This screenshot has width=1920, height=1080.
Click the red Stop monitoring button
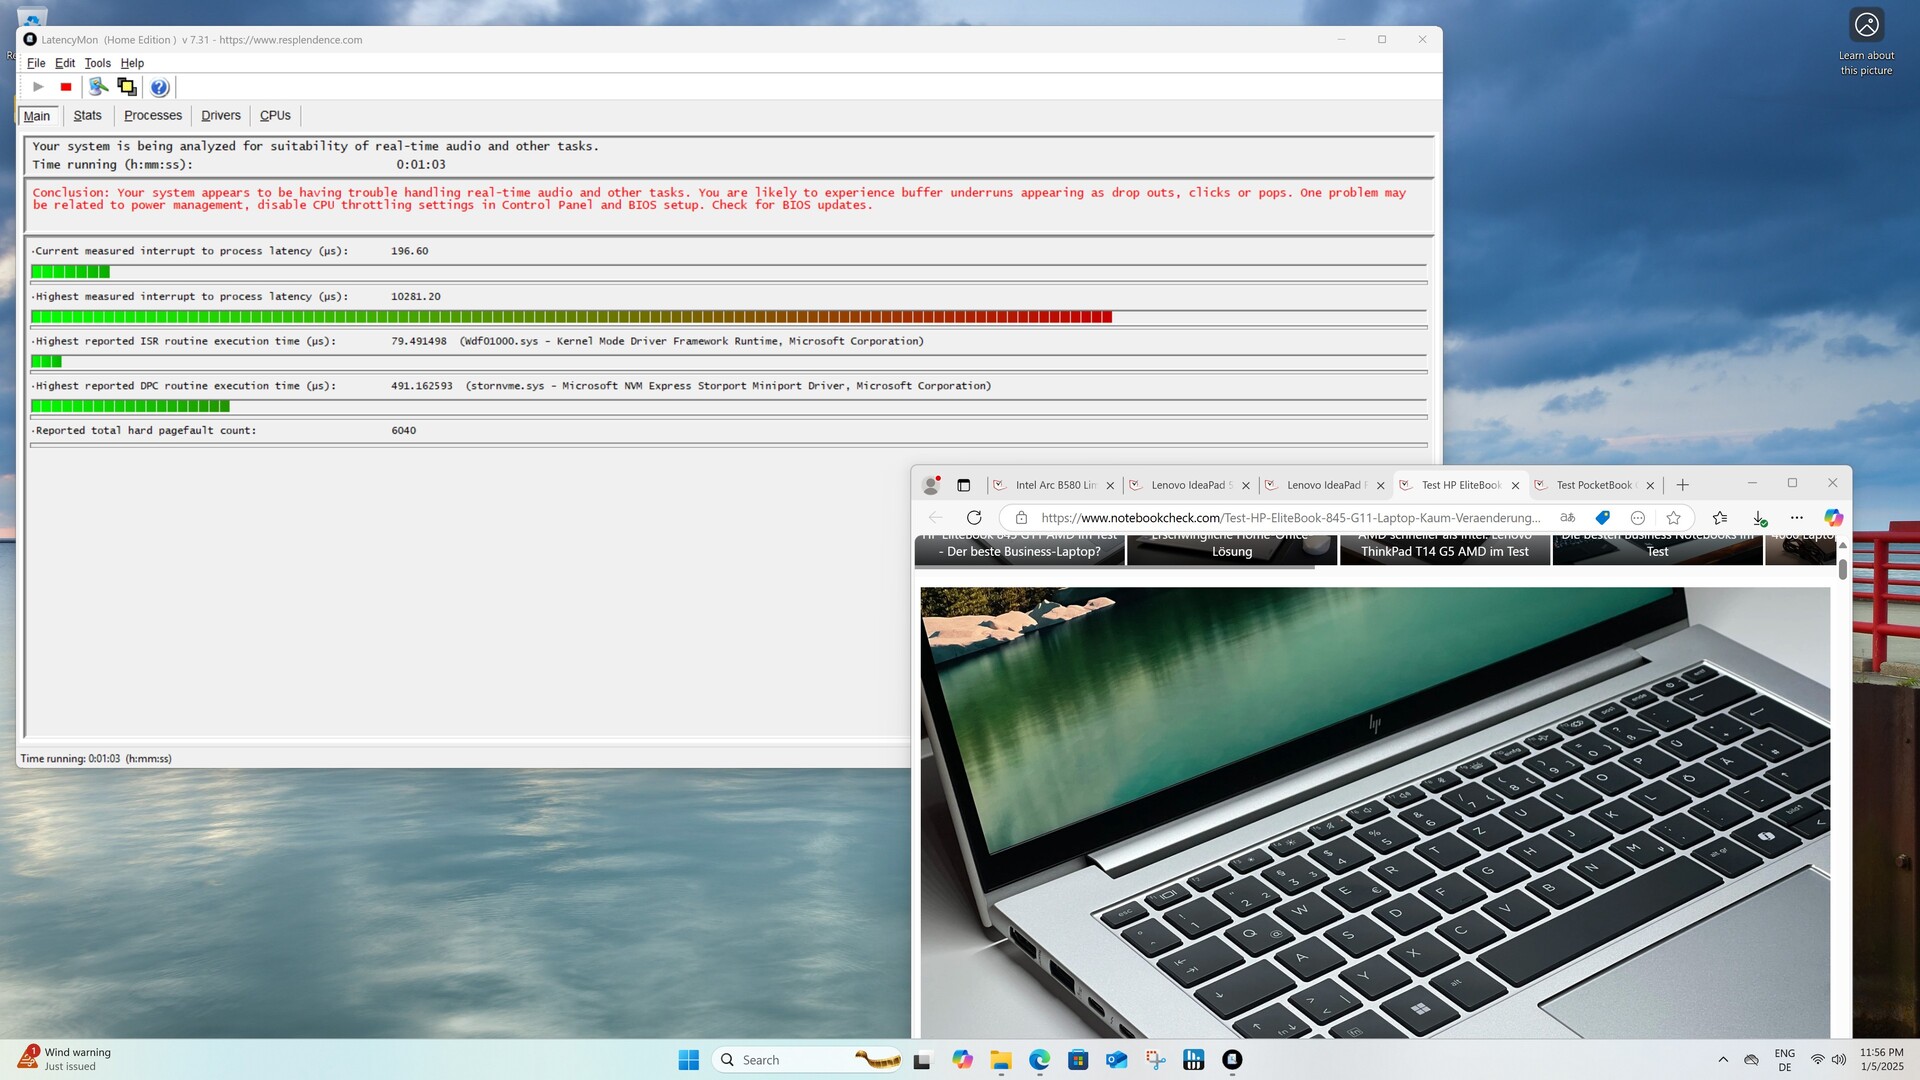66,87
